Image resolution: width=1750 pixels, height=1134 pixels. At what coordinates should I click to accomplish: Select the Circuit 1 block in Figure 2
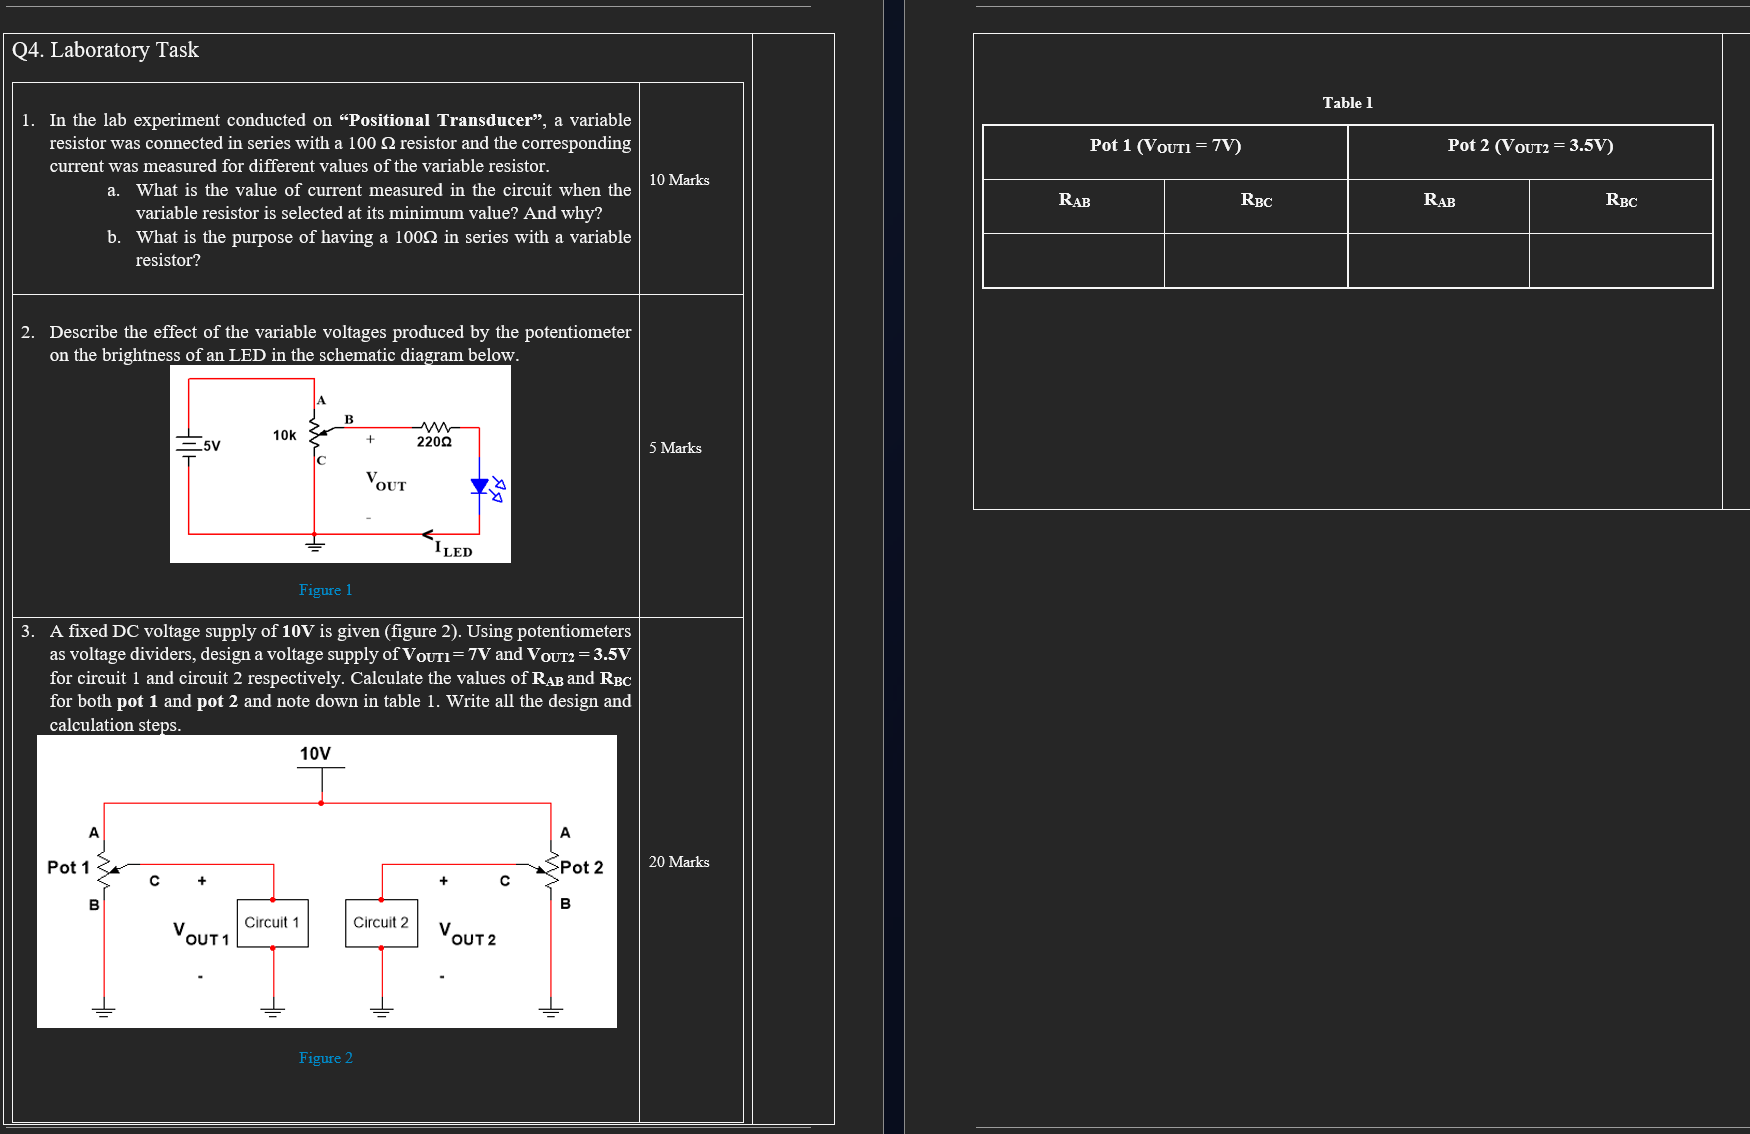[x=271, y=922]
